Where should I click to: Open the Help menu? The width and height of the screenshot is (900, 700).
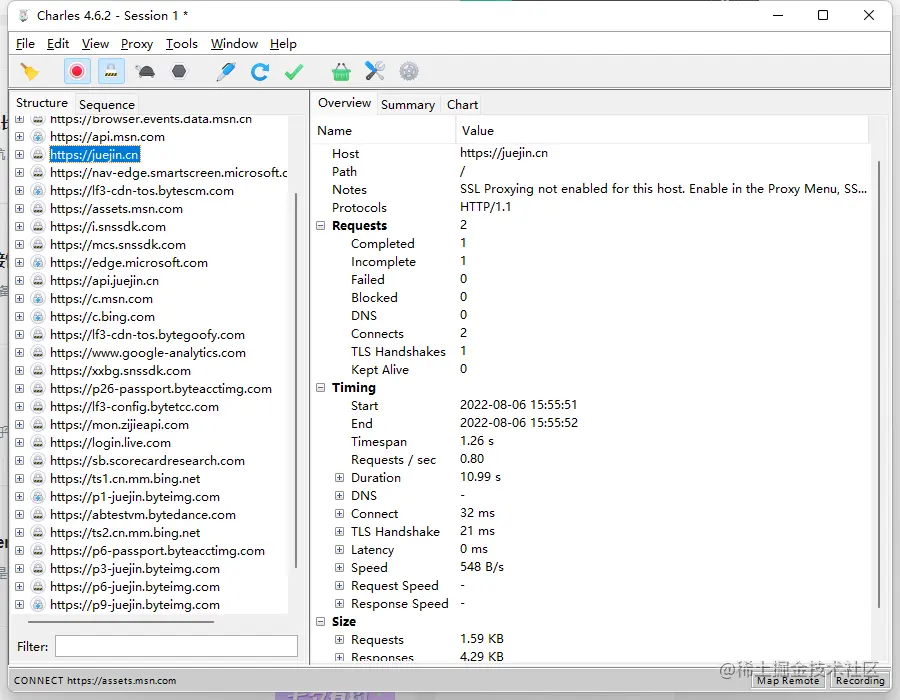point(284,44)
